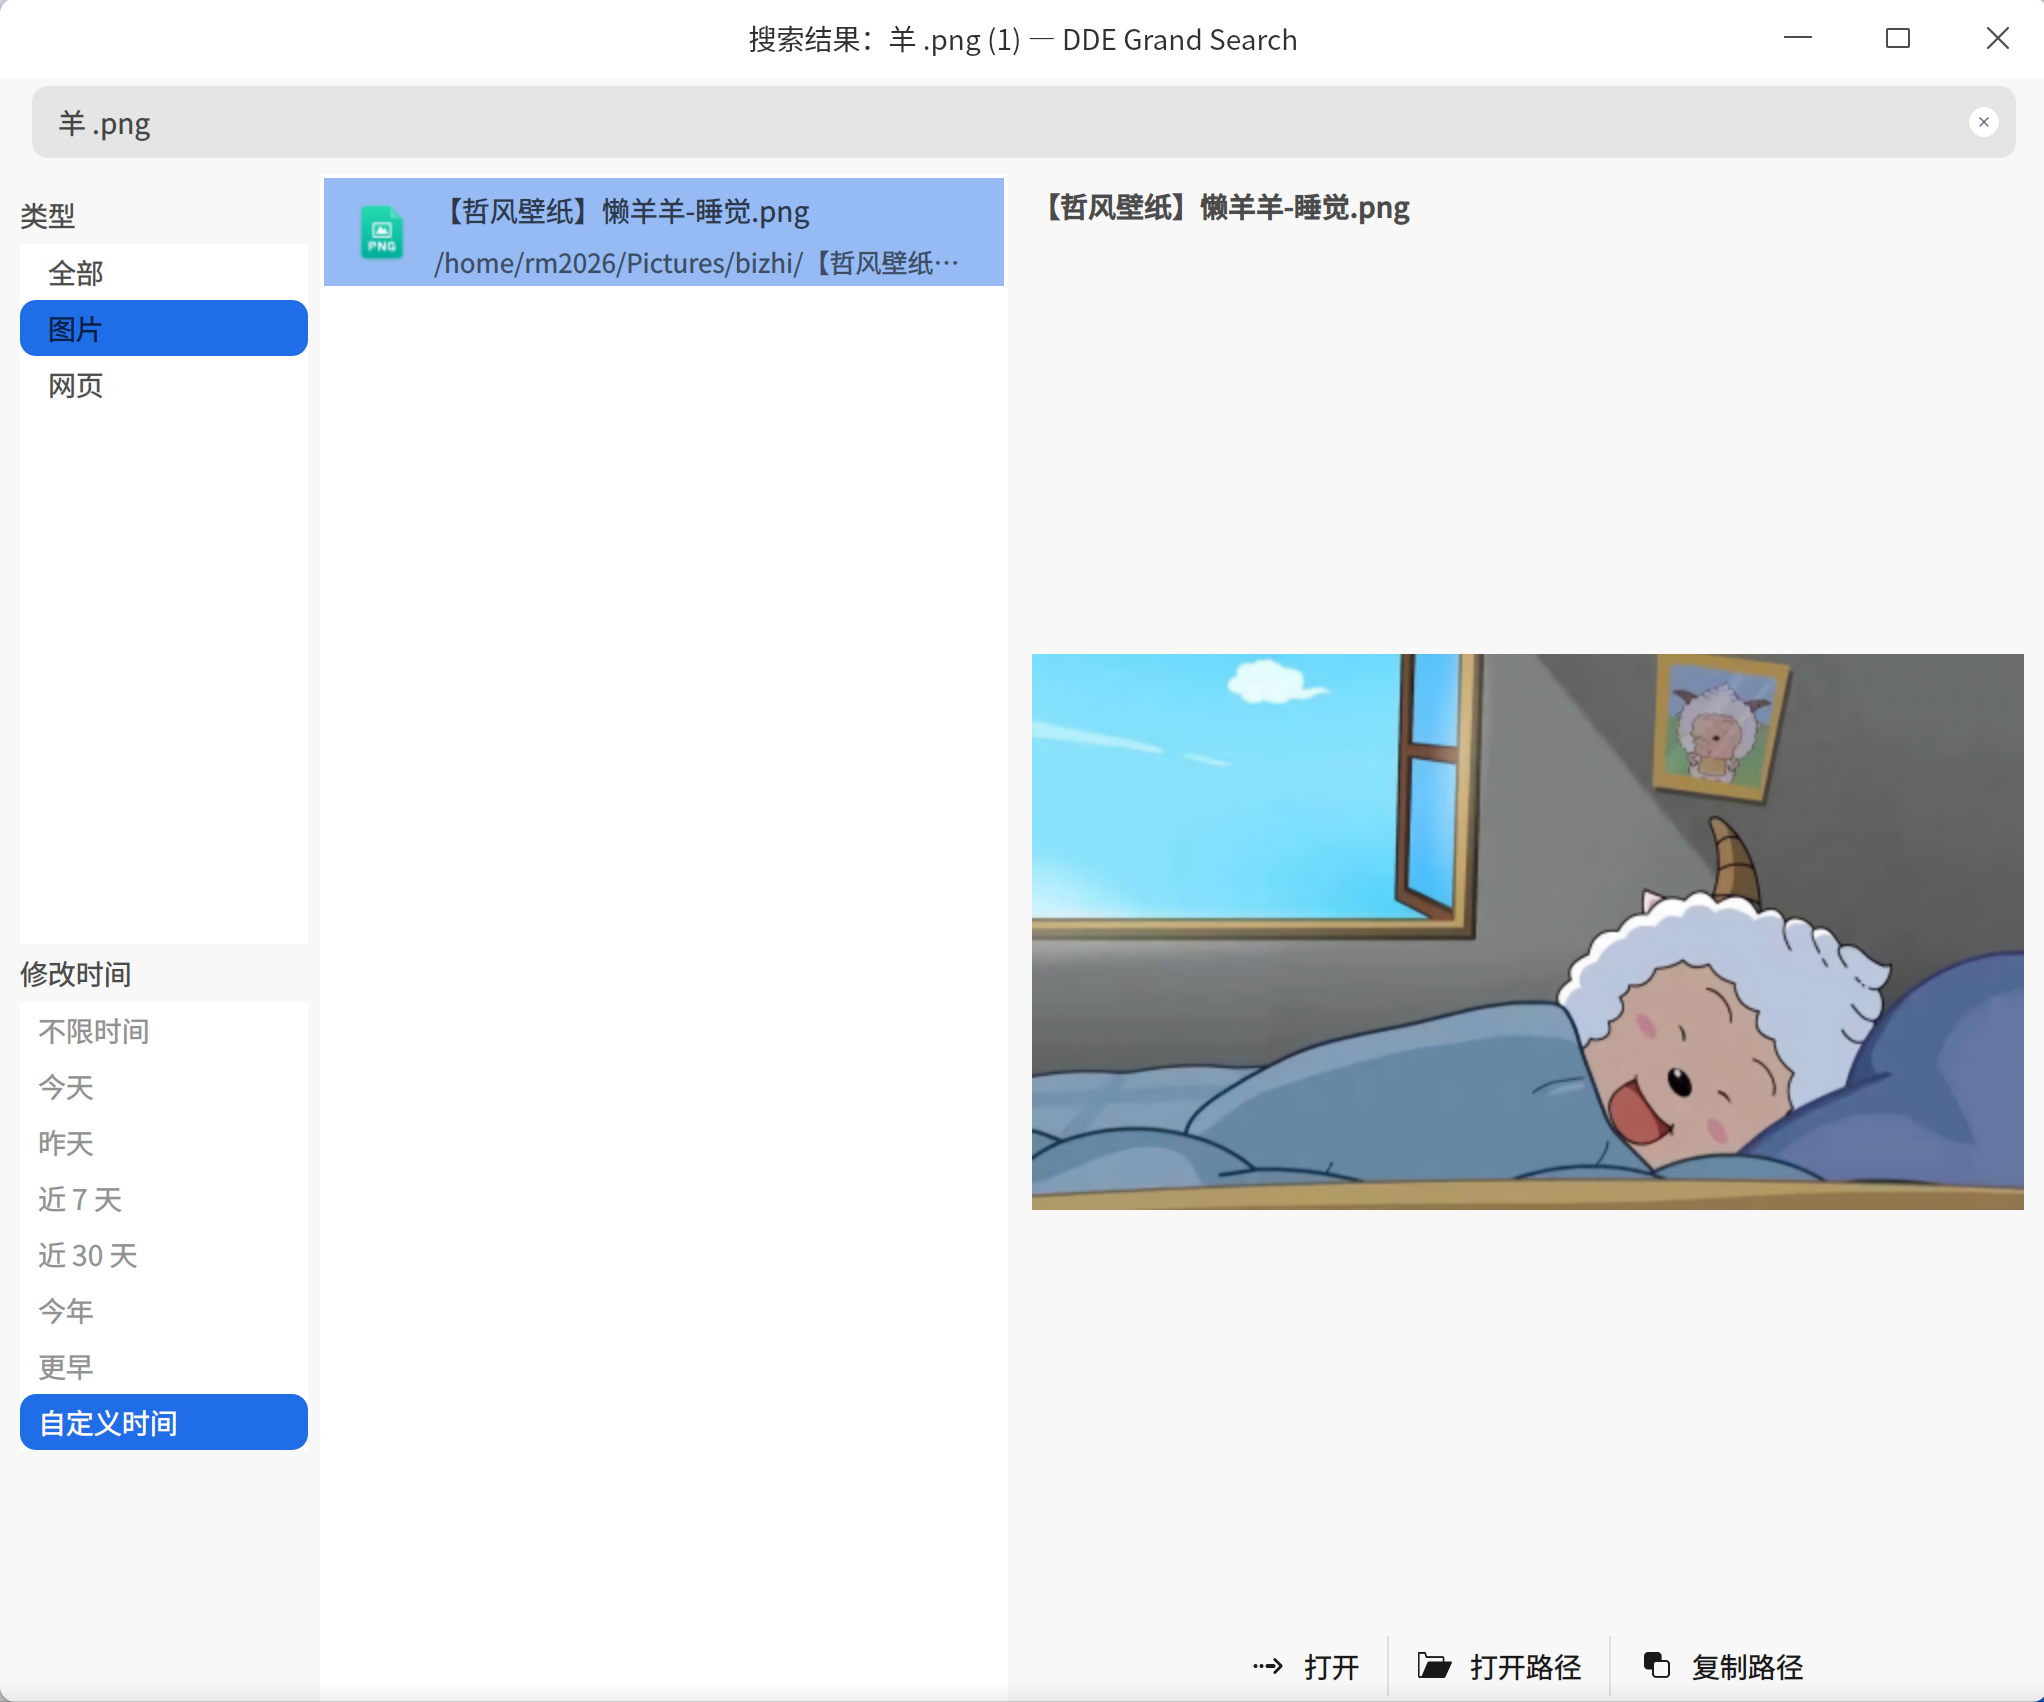This screenshot has width=2044, height=1702.
Task: Clear the search field with the X icon
Action: click(x=1983, y=122)
